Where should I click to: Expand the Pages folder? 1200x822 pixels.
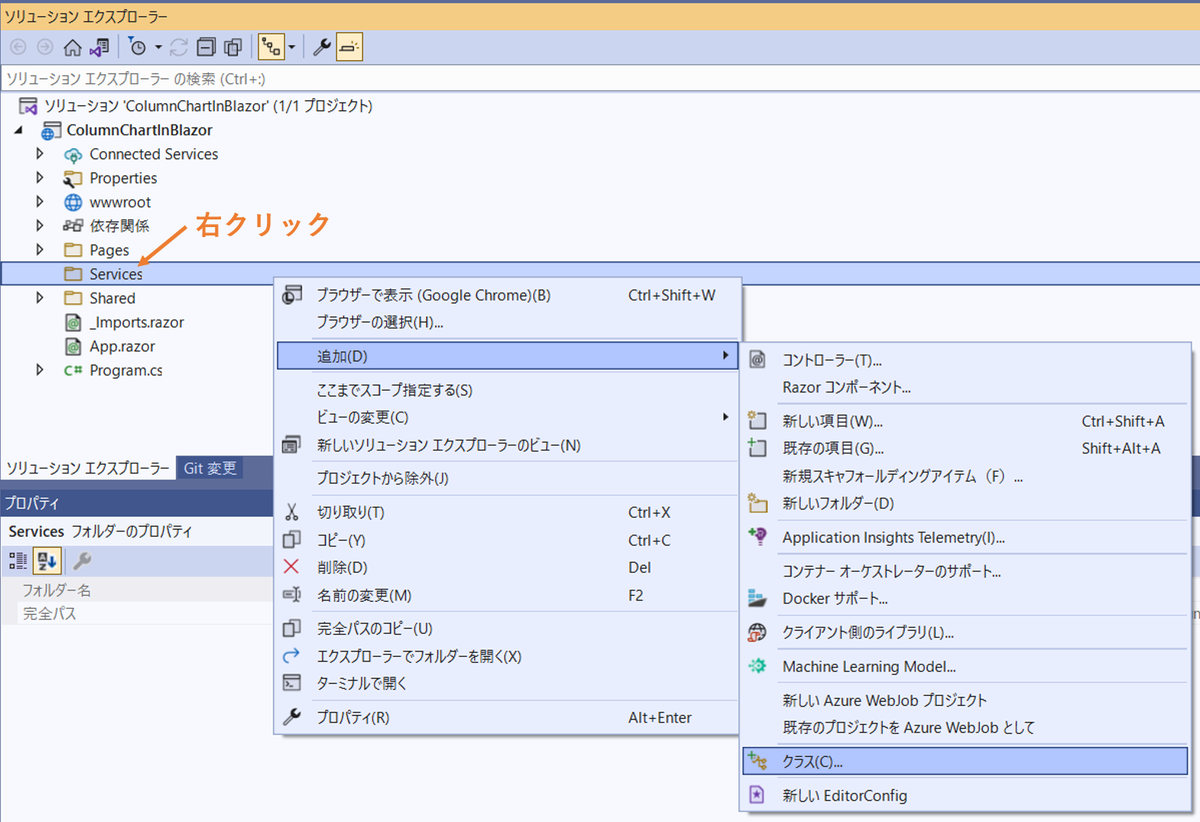pyautogui.click(x=40, y=250)
